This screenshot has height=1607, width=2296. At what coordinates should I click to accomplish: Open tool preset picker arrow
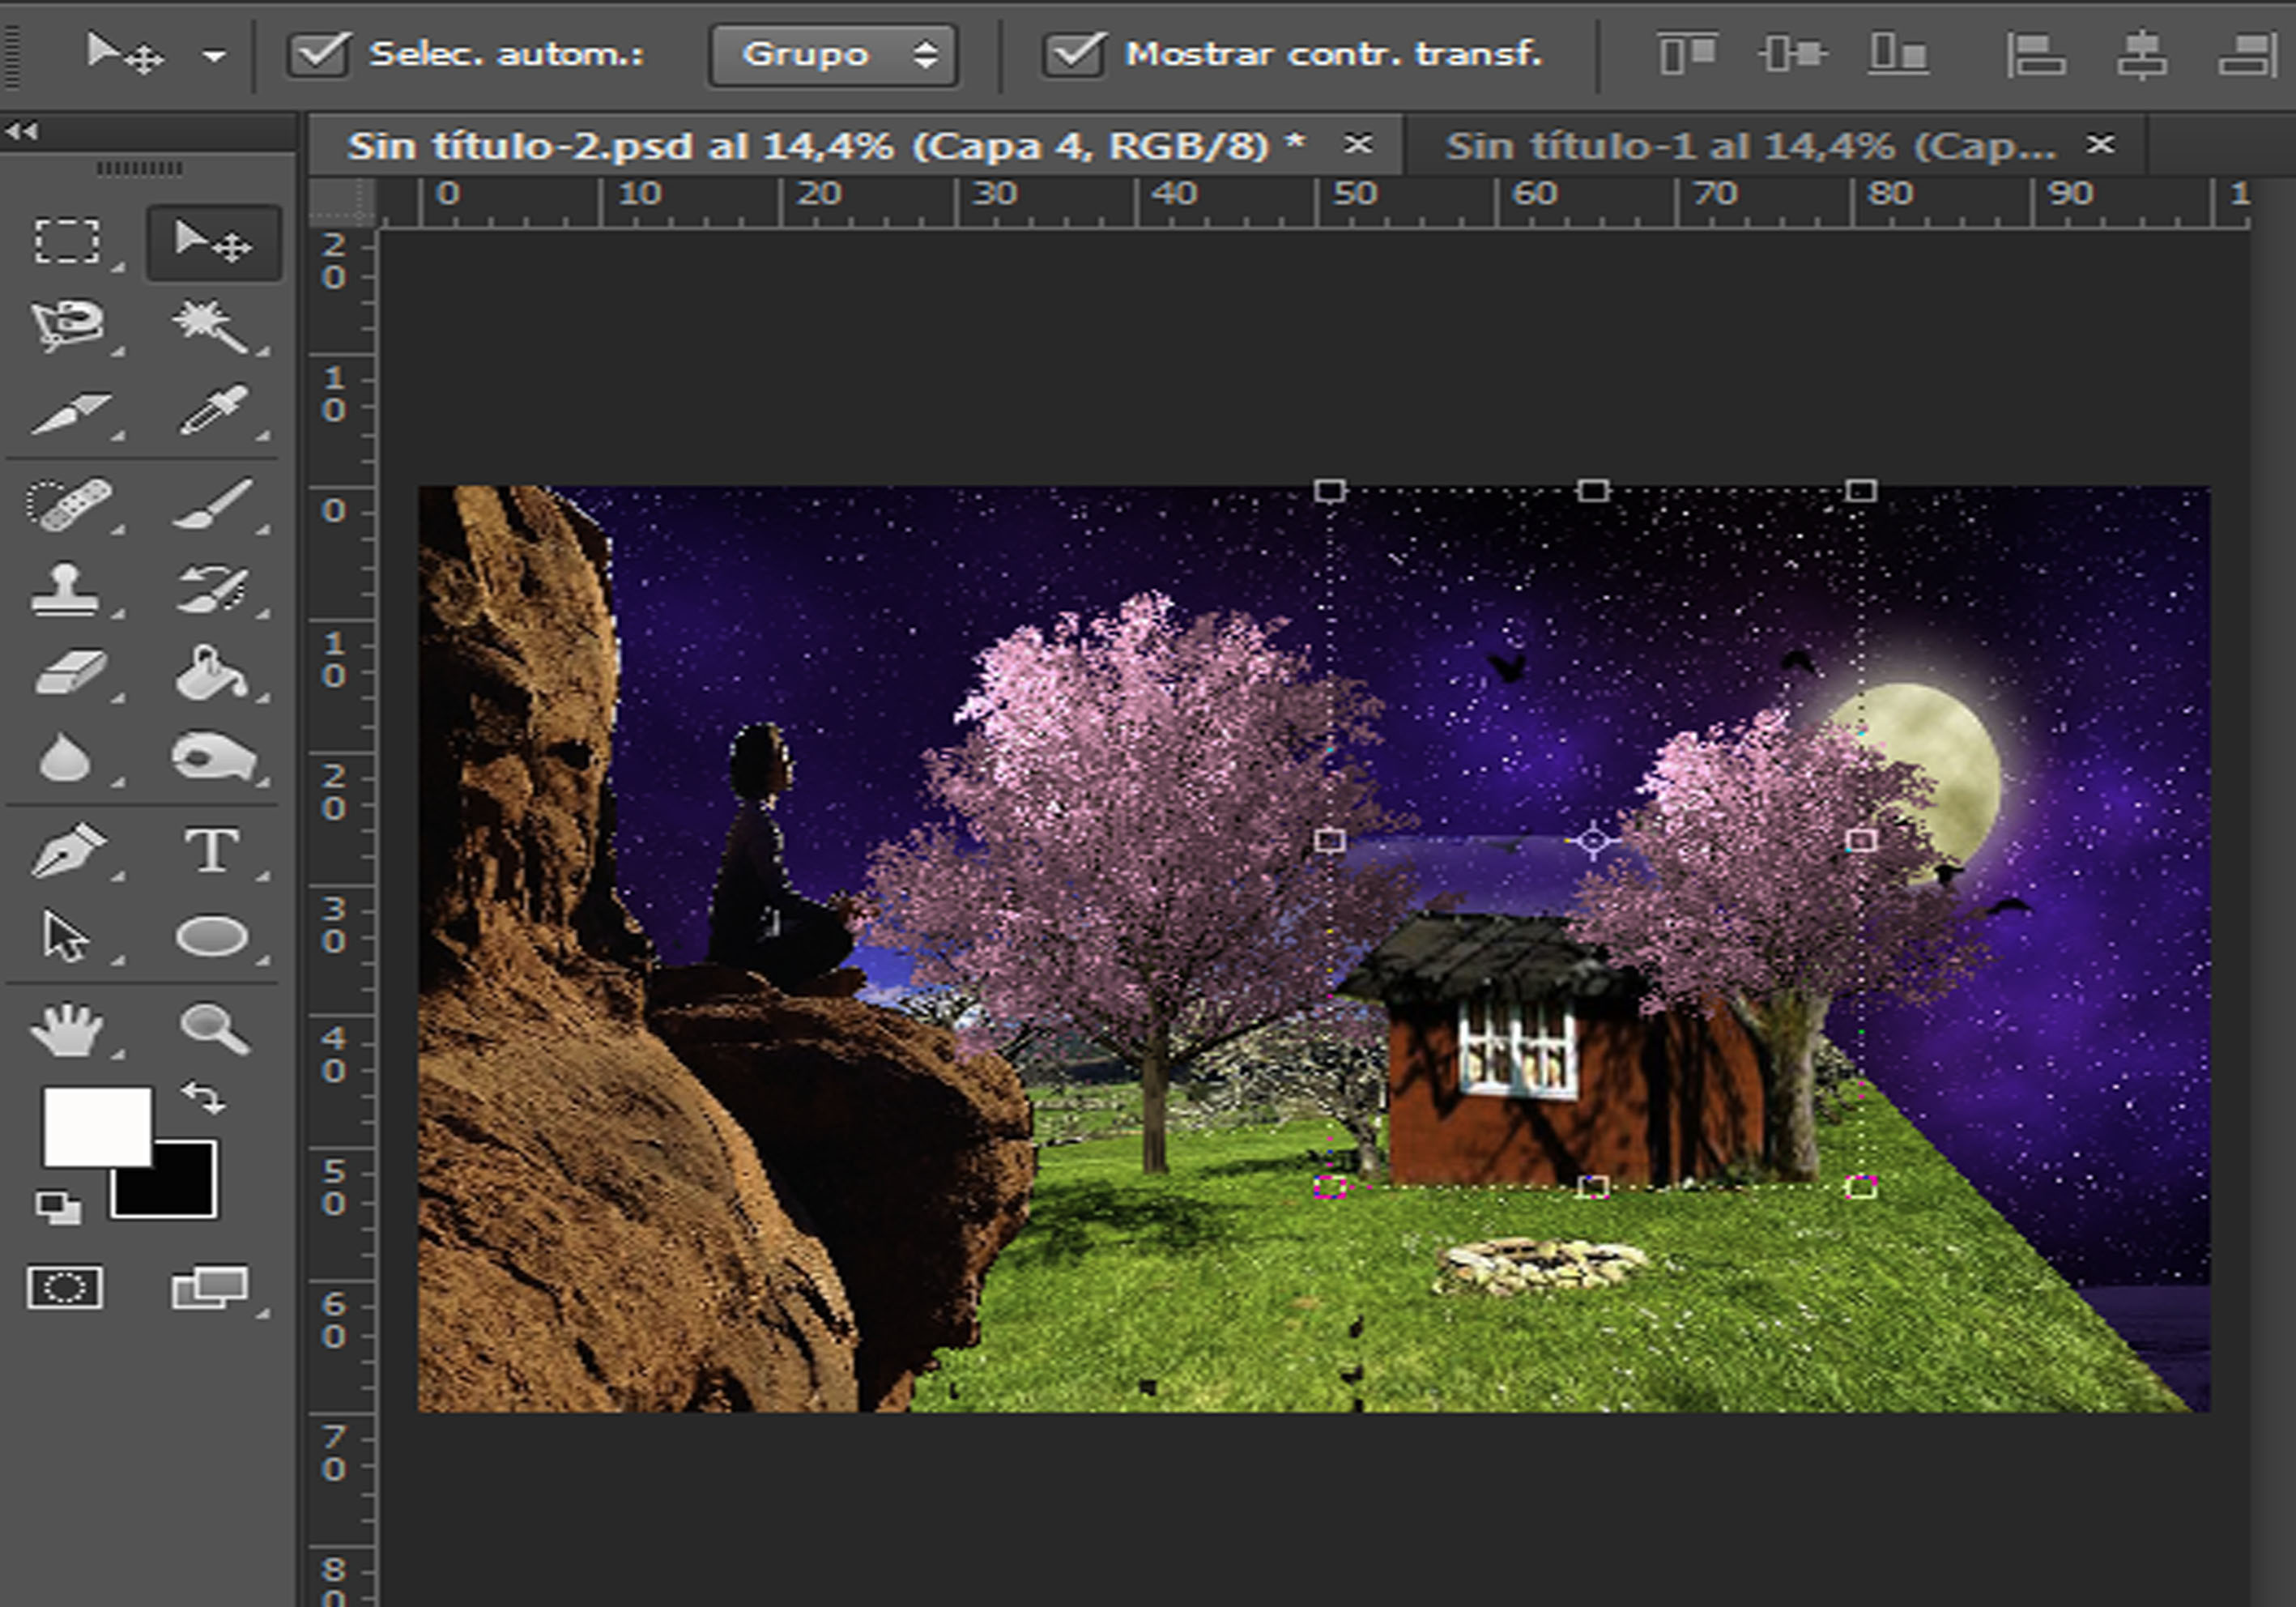point(214,57)
